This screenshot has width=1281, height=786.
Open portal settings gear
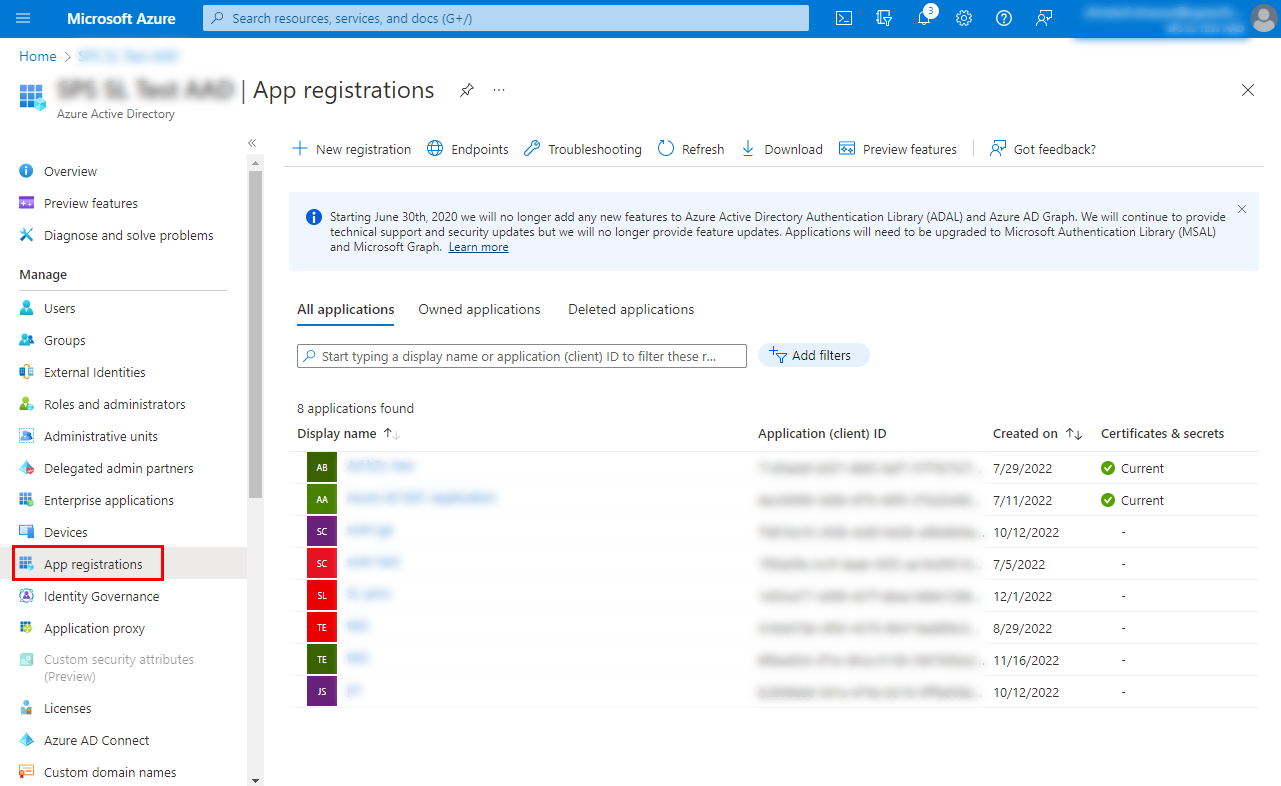[964, 18]
